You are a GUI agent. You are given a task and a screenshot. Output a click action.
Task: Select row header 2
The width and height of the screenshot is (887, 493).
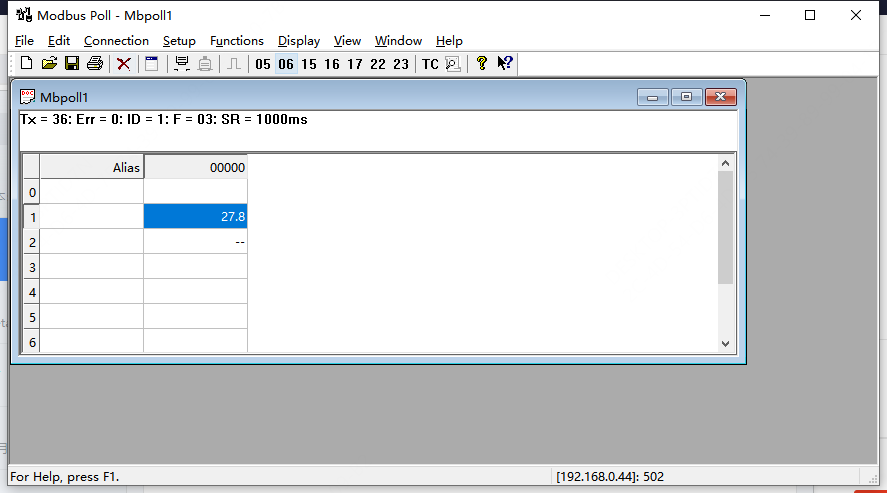point(32,242)
